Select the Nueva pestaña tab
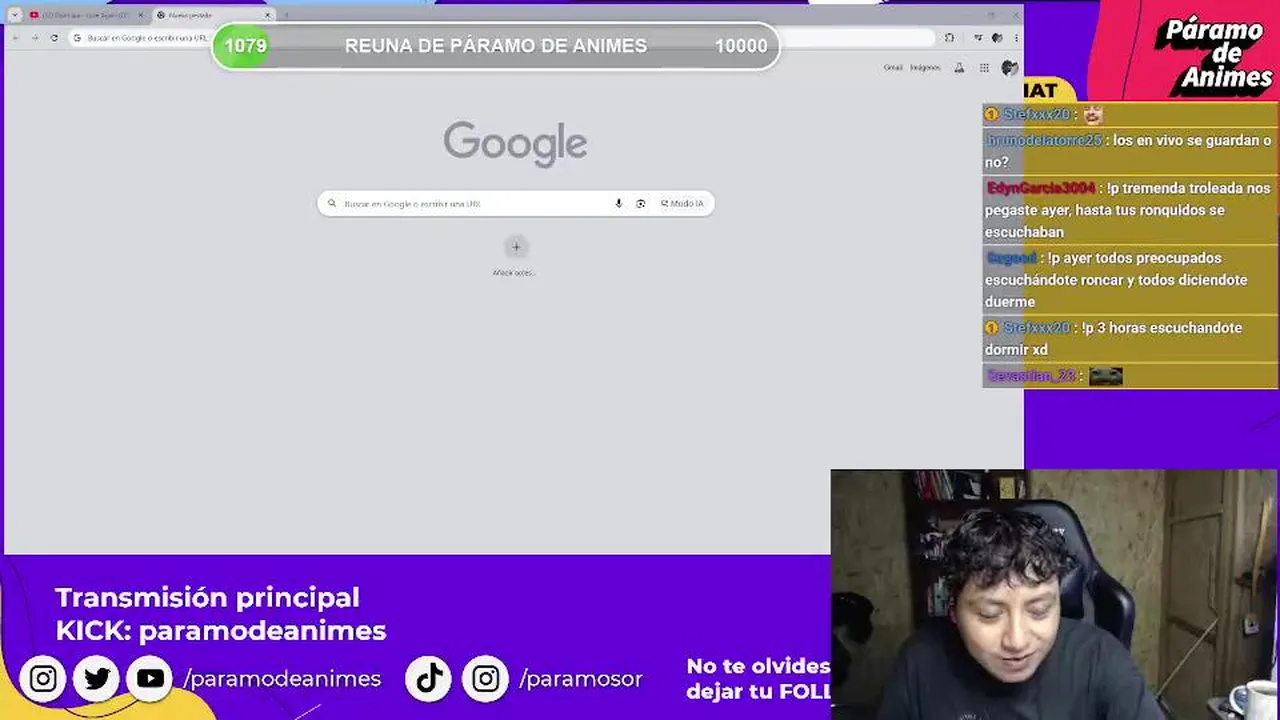The width and height of the screenshot is (1280, 720). click(213, 15)
